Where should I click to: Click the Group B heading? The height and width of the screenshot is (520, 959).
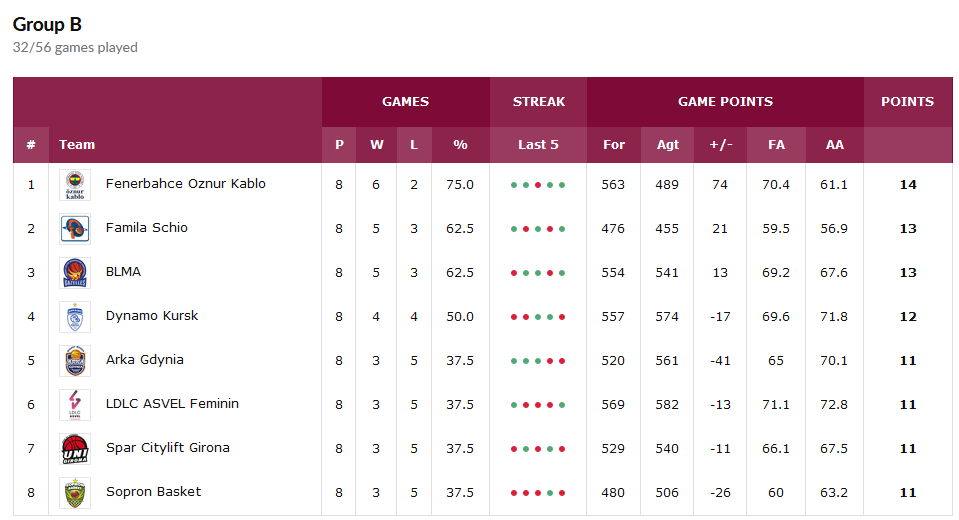click(47, 24)
